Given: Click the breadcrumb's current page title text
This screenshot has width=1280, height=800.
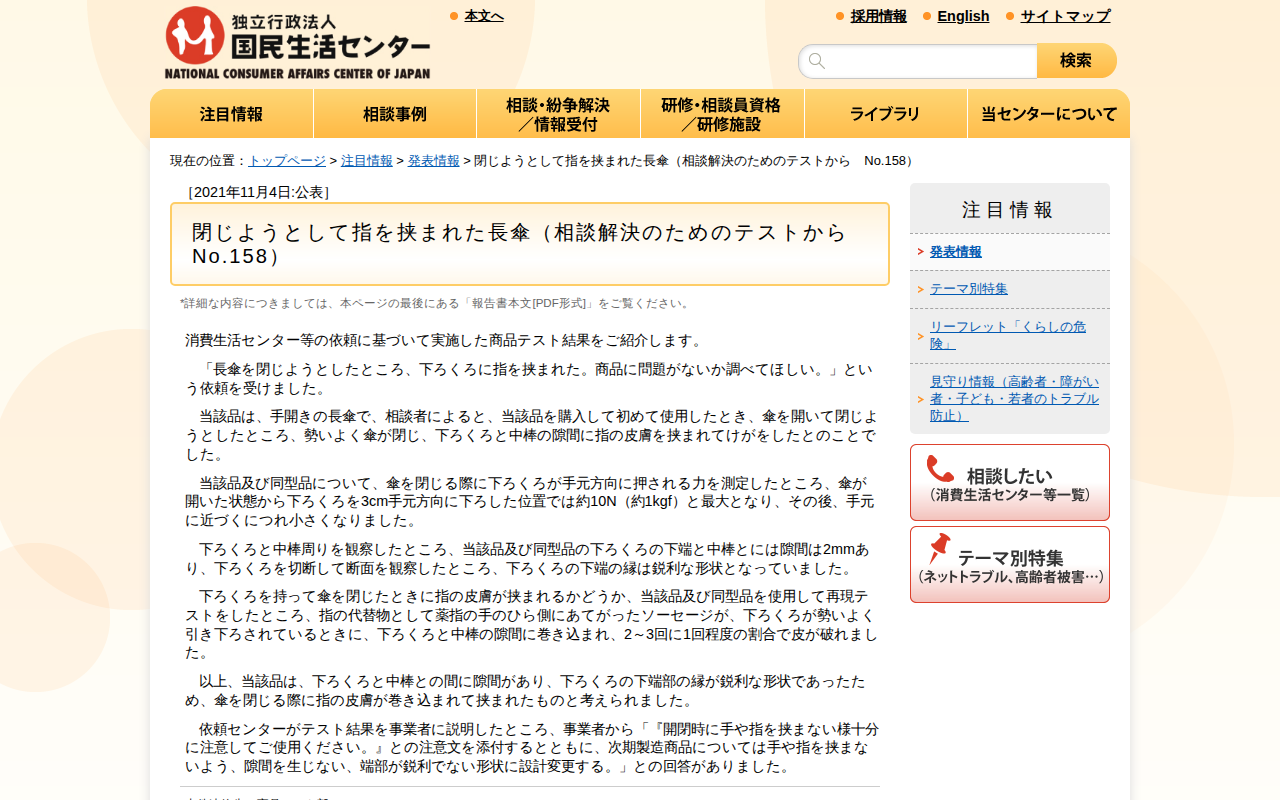Looking at the screenshot, I should [x=696, y=161].
